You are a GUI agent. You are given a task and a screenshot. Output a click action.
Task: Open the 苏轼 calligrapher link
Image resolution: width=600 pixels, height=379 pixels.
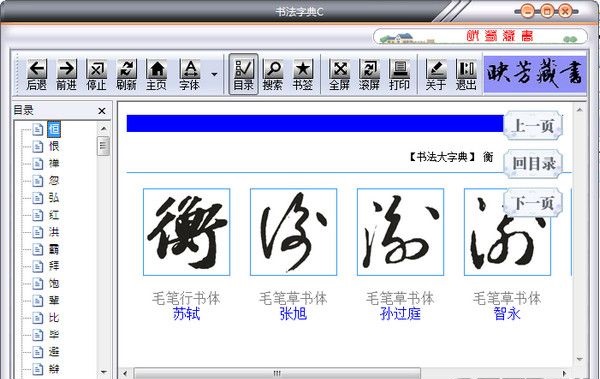tap(186, 314)
